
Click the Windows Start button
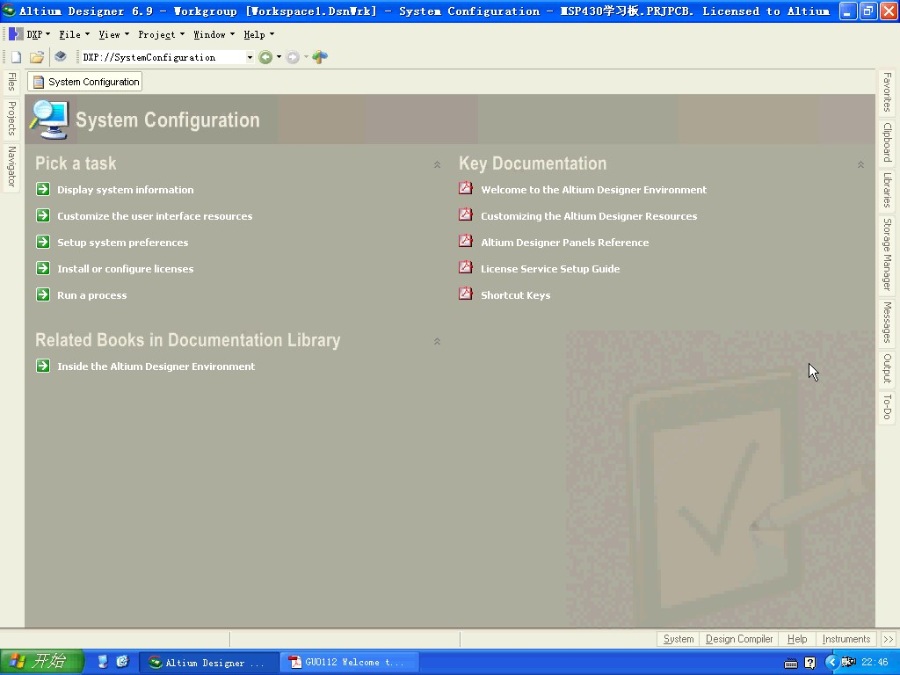(42, 662)
